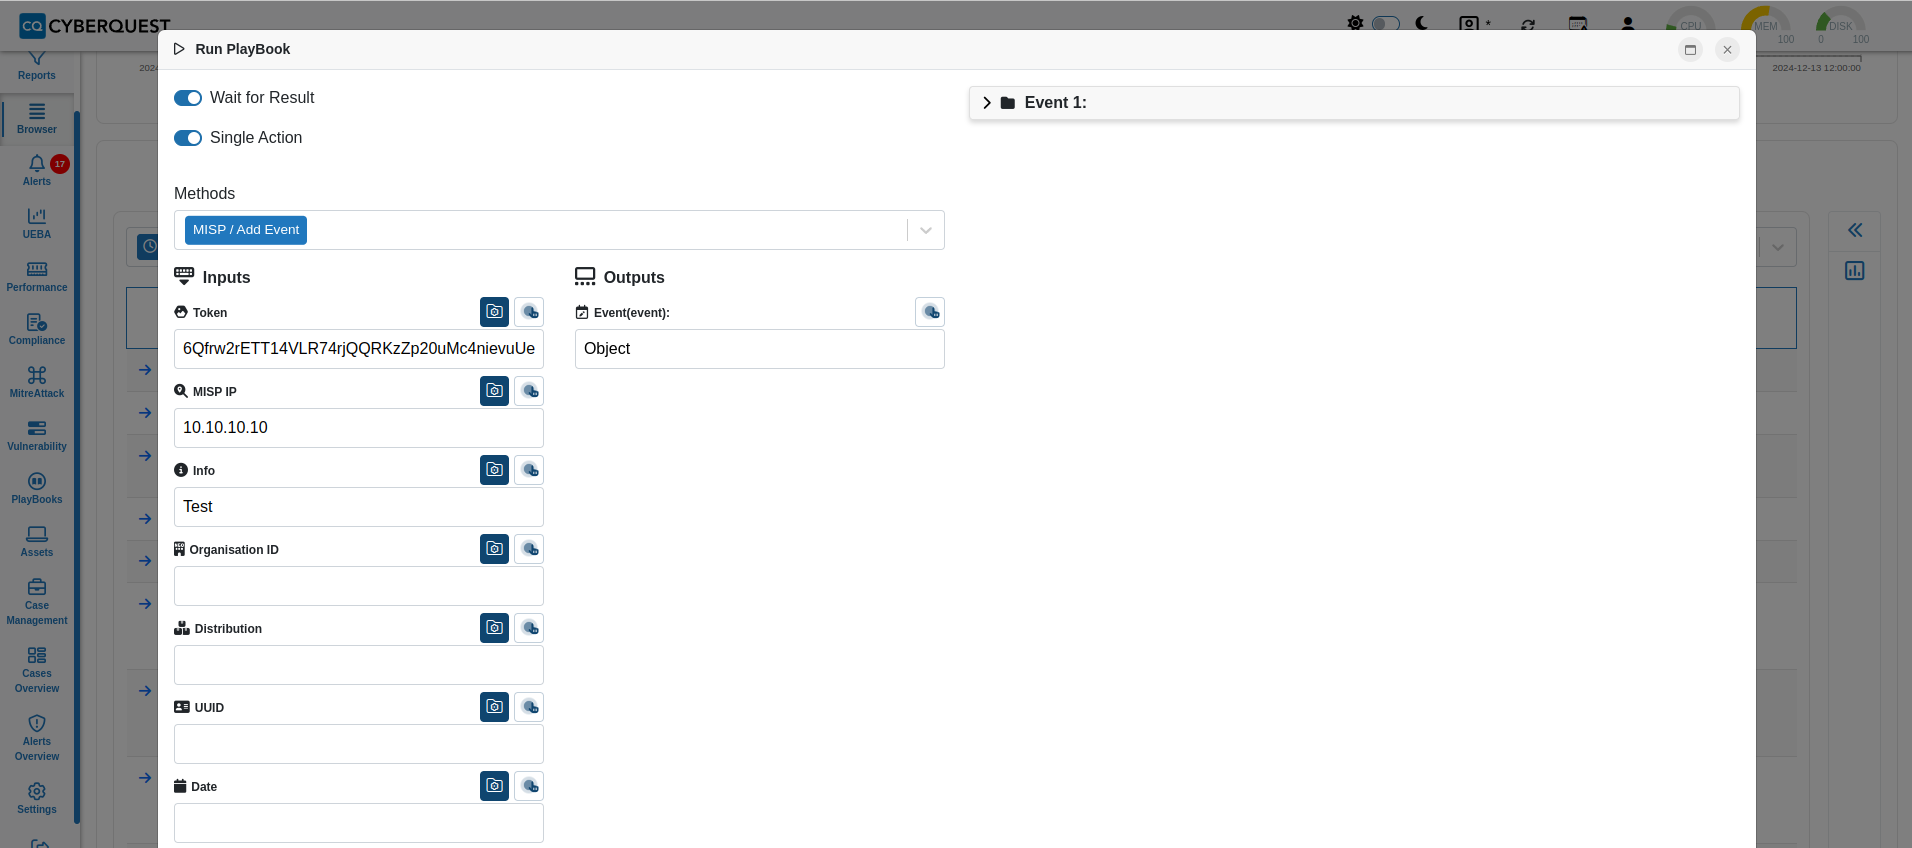Open the Methods dropdown arrow
Screen dimensions: 1912x848
(926, 230)
